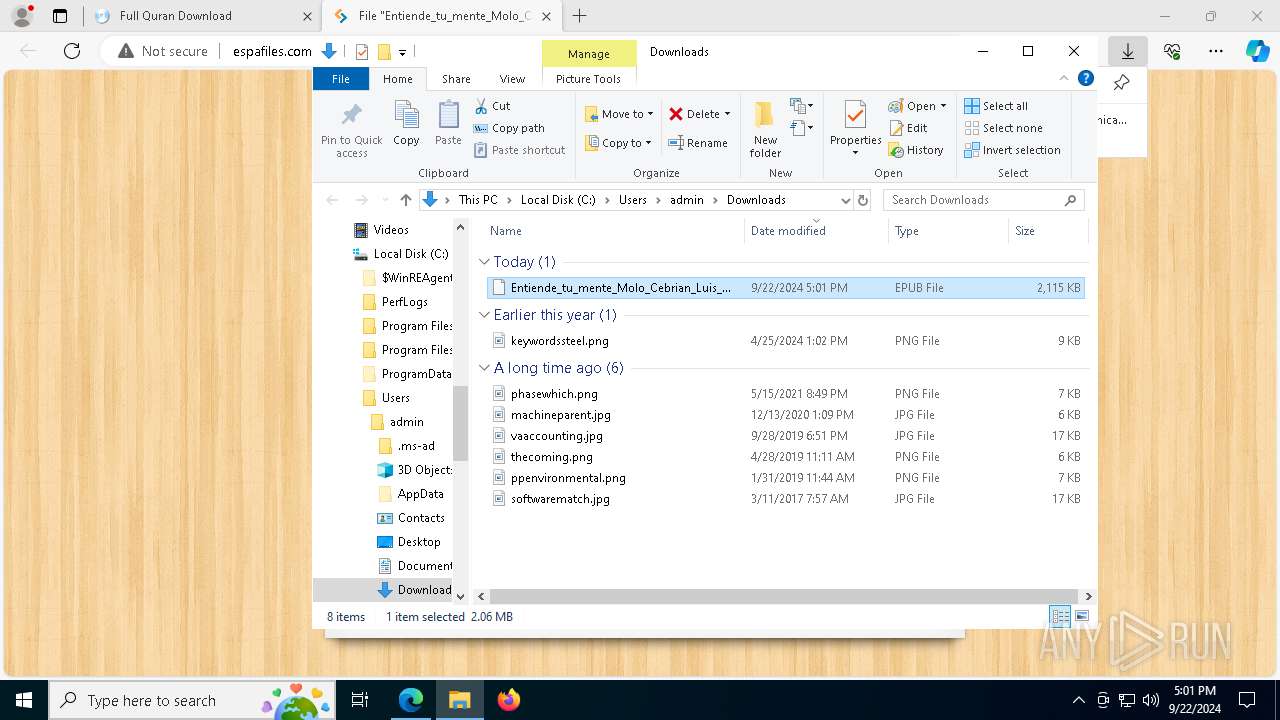Select the Entiende_tu_mente EPUB file
This screenshot has width=1280, height=720.
pos(785,287)
